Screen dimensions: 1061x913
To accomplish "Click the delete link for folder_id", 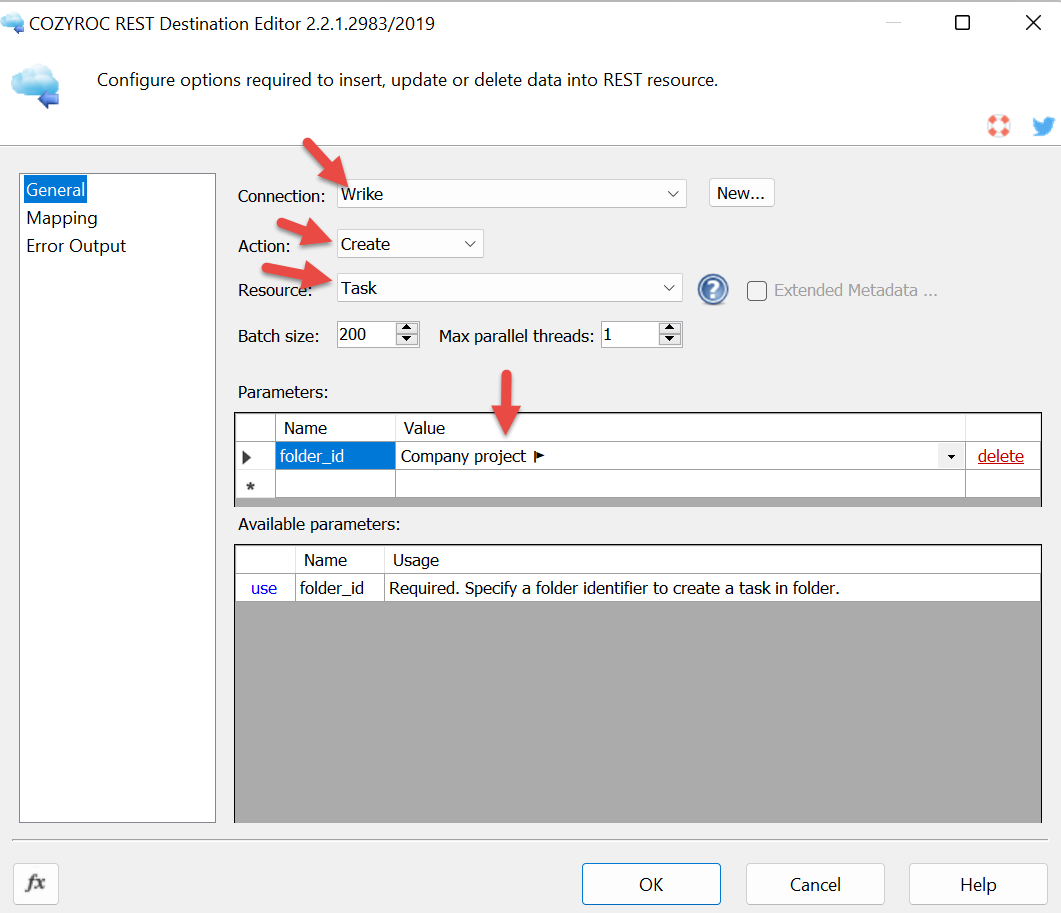I will pos(1000,456).
